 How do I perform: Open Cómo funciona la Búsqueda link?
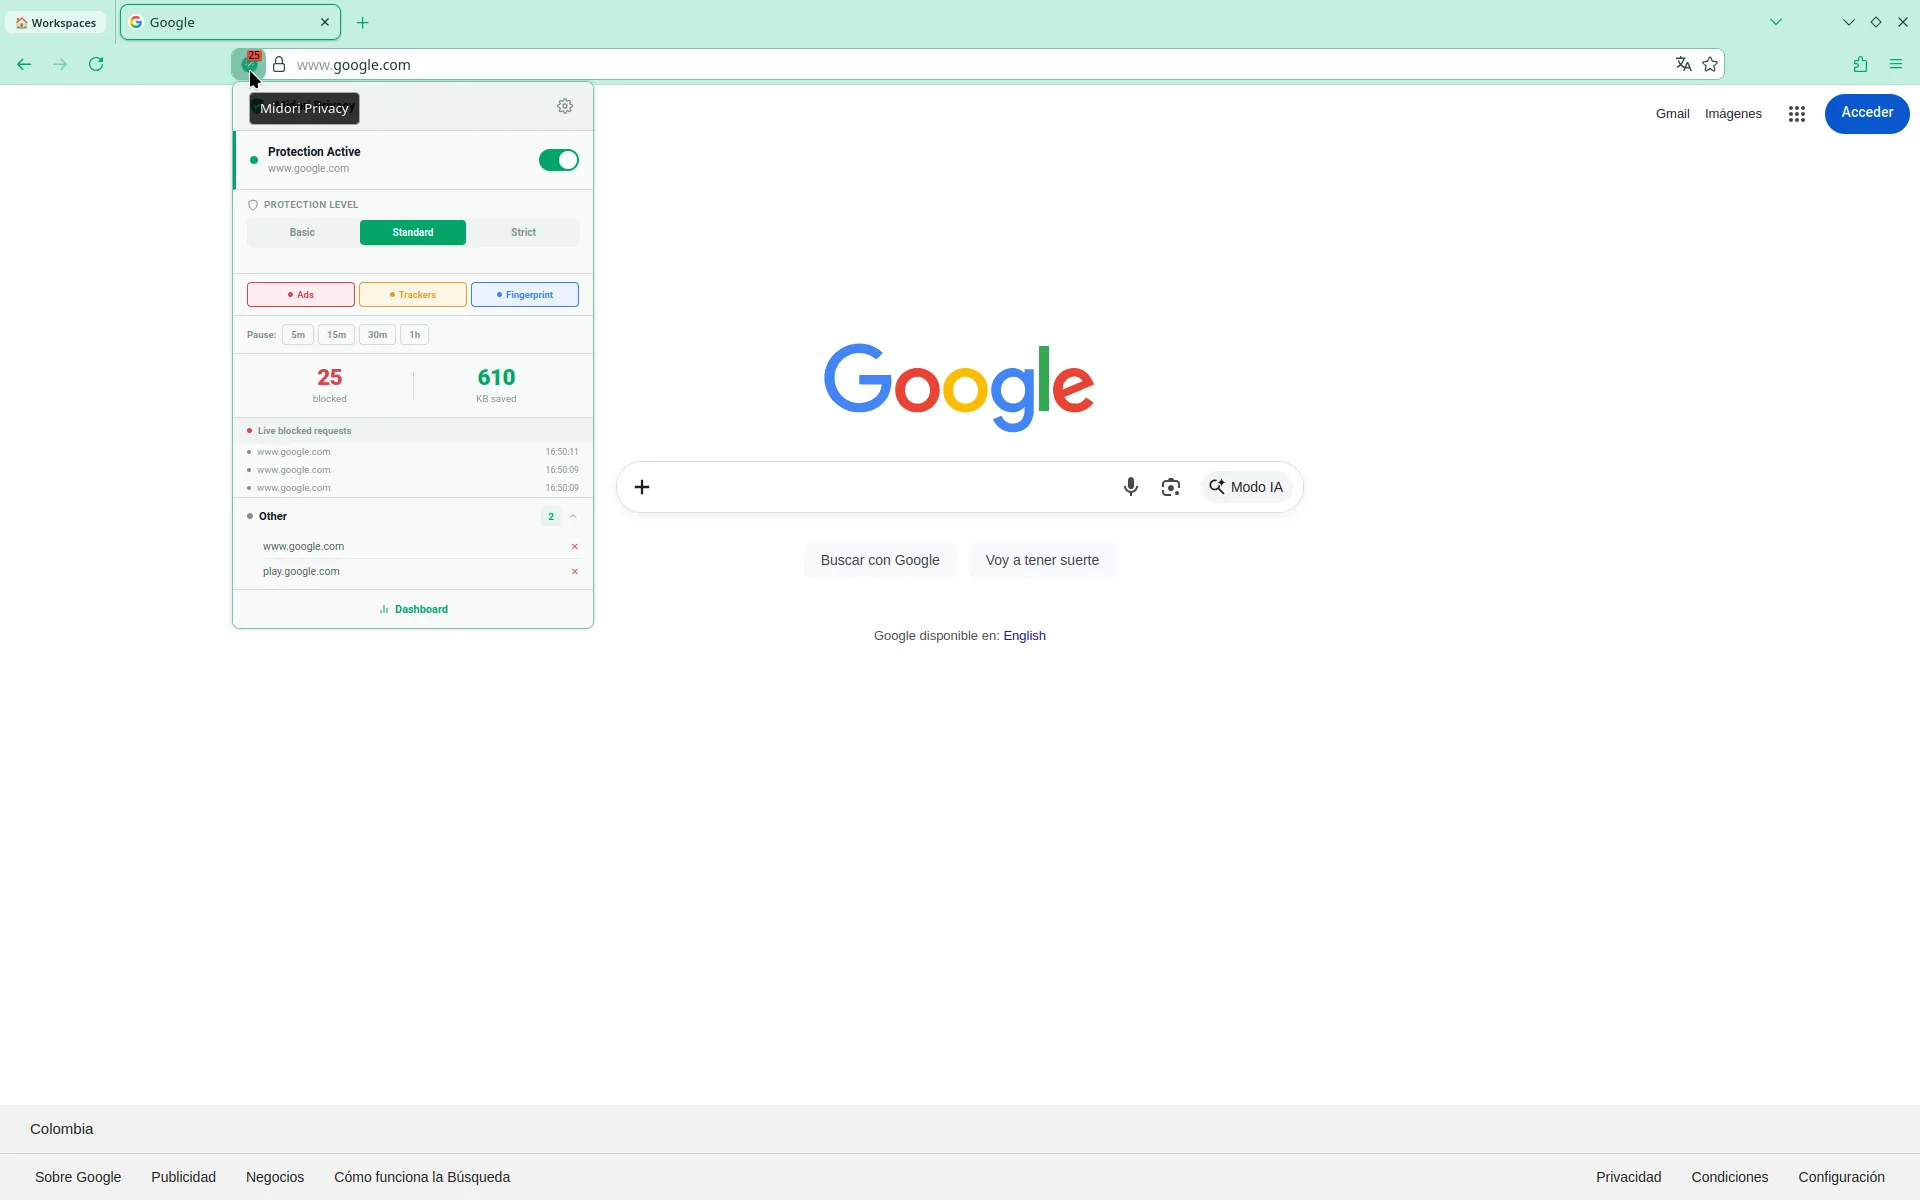tap(422, 1177)
